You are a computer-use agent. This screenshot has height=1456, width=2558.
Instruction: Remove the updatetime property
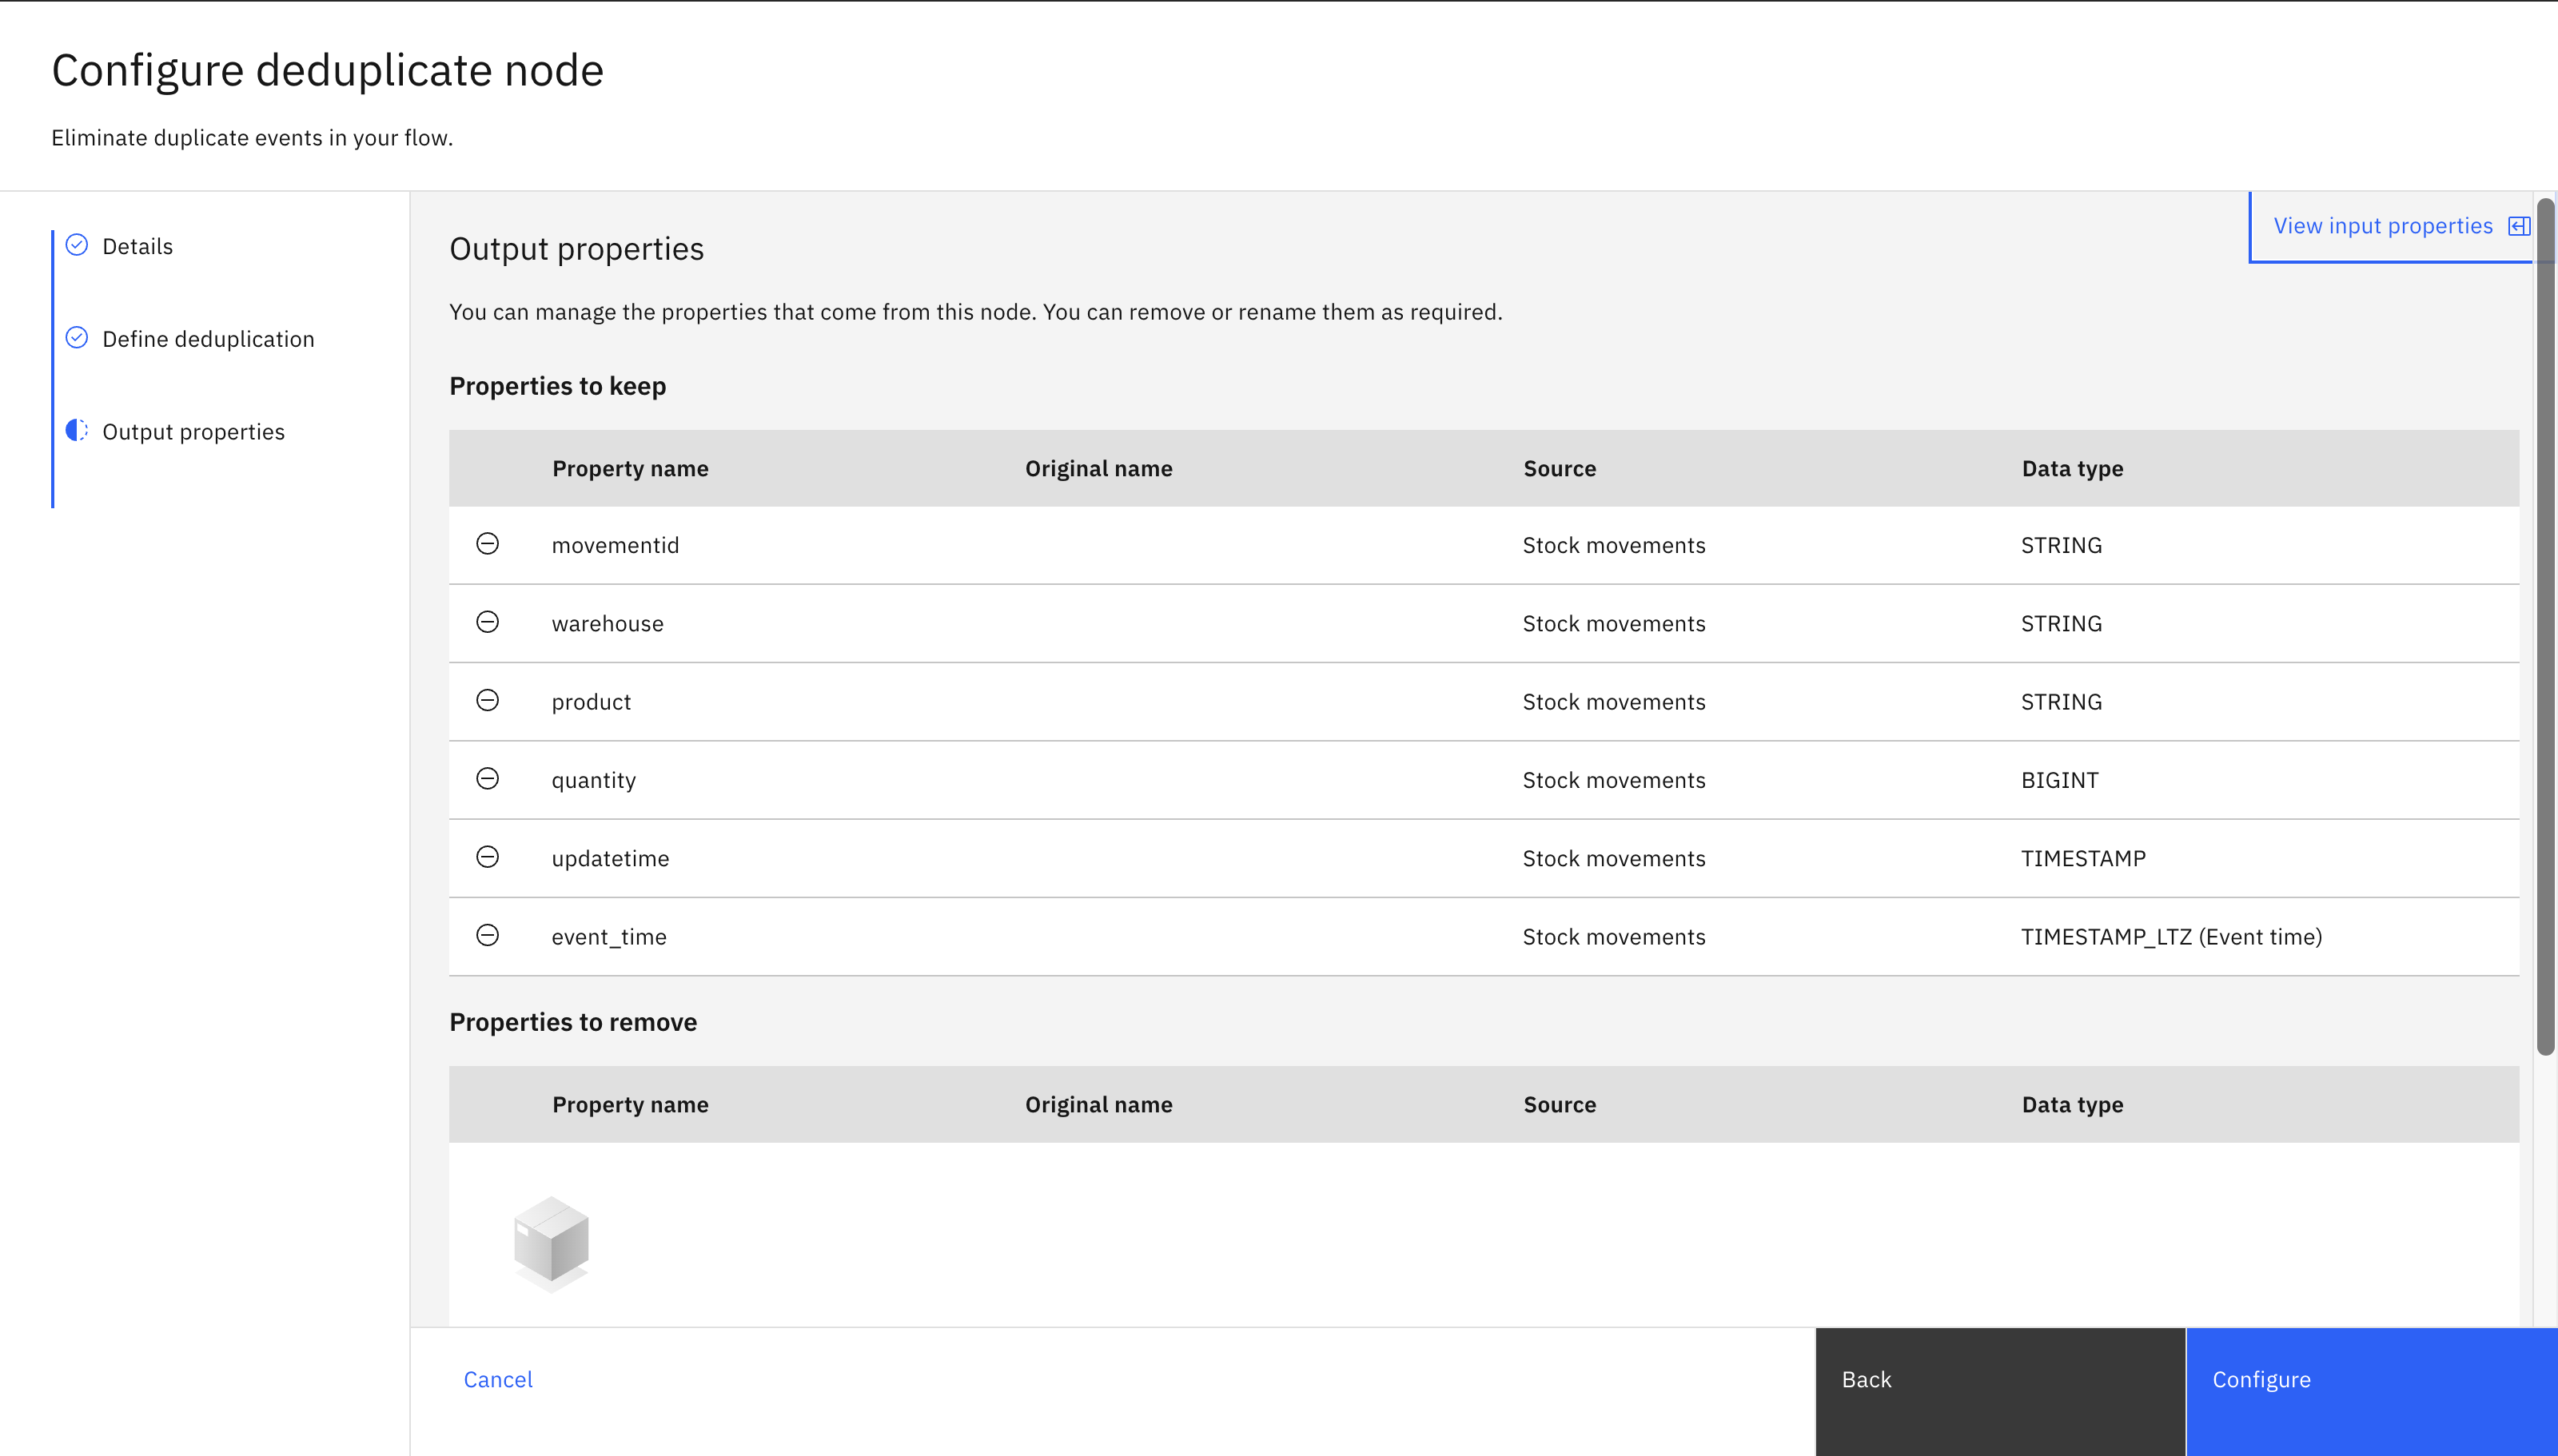(488, 857)
